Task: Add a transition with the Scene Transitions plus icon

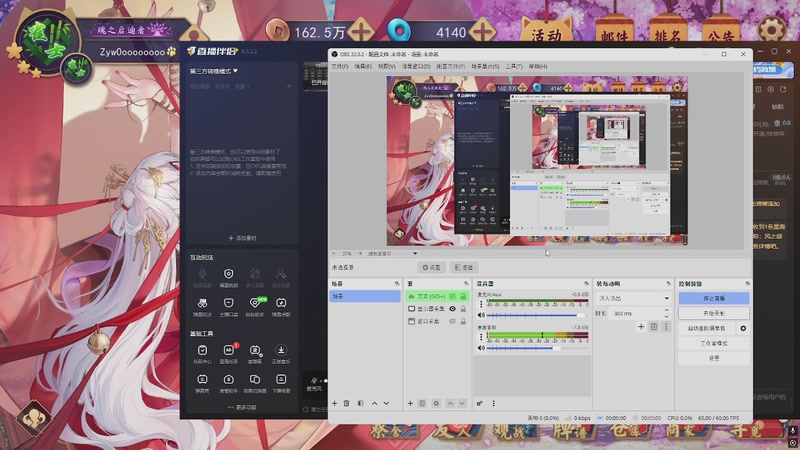Action: coord(641,327)
